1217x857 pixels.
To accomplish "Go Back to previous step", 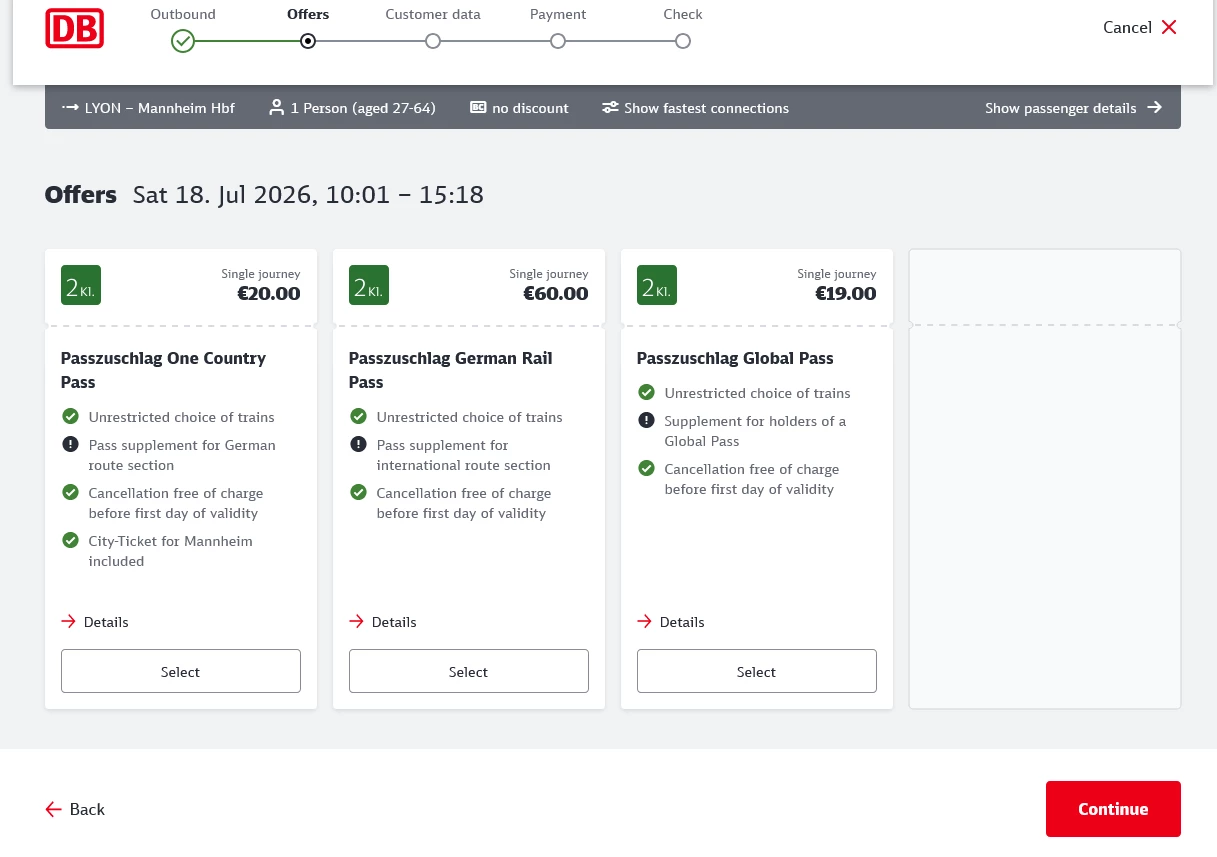I will pos(75,809).
